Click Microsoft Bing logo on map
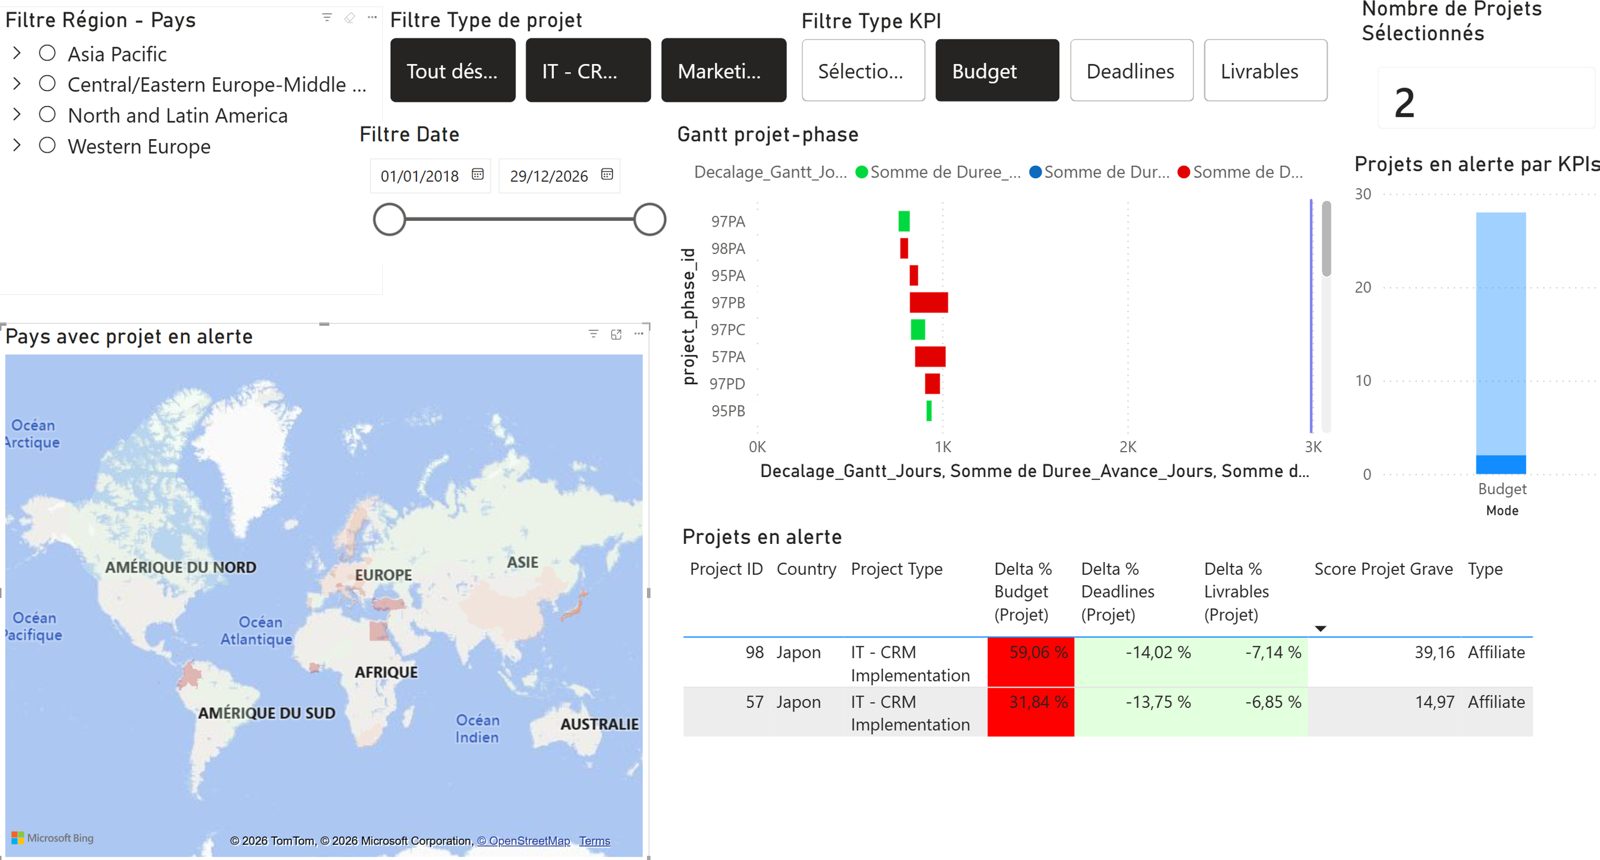 52,838
